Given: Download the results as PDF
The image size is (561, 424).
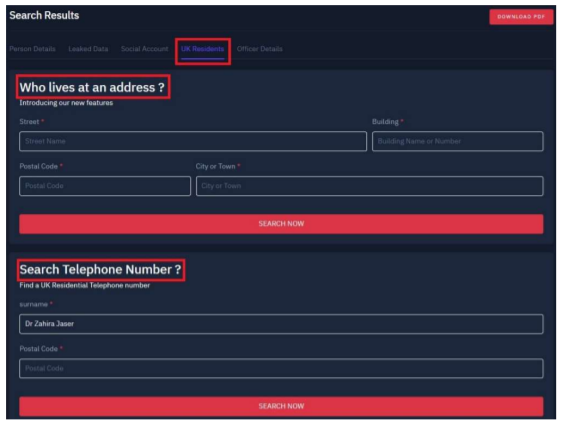Looking at the screenshot, I should 521,17.
